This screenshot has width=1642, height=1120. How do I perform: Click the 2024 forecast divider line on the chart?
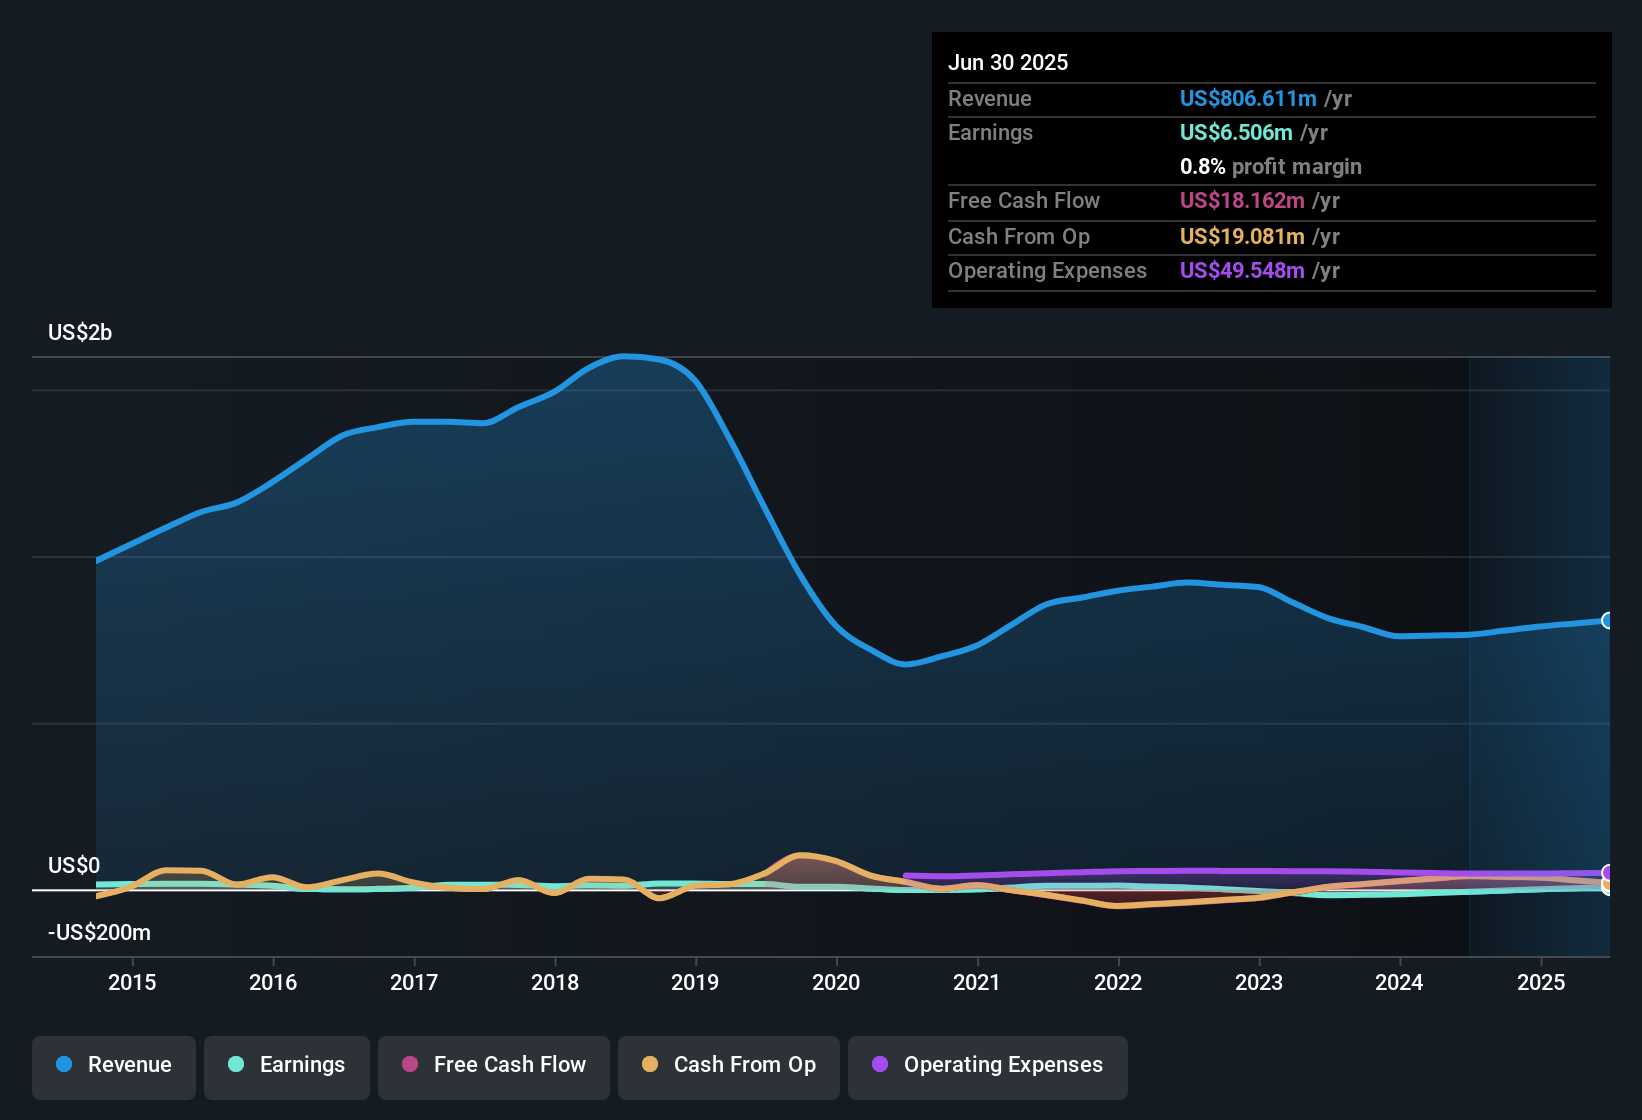coord(1470,650)
